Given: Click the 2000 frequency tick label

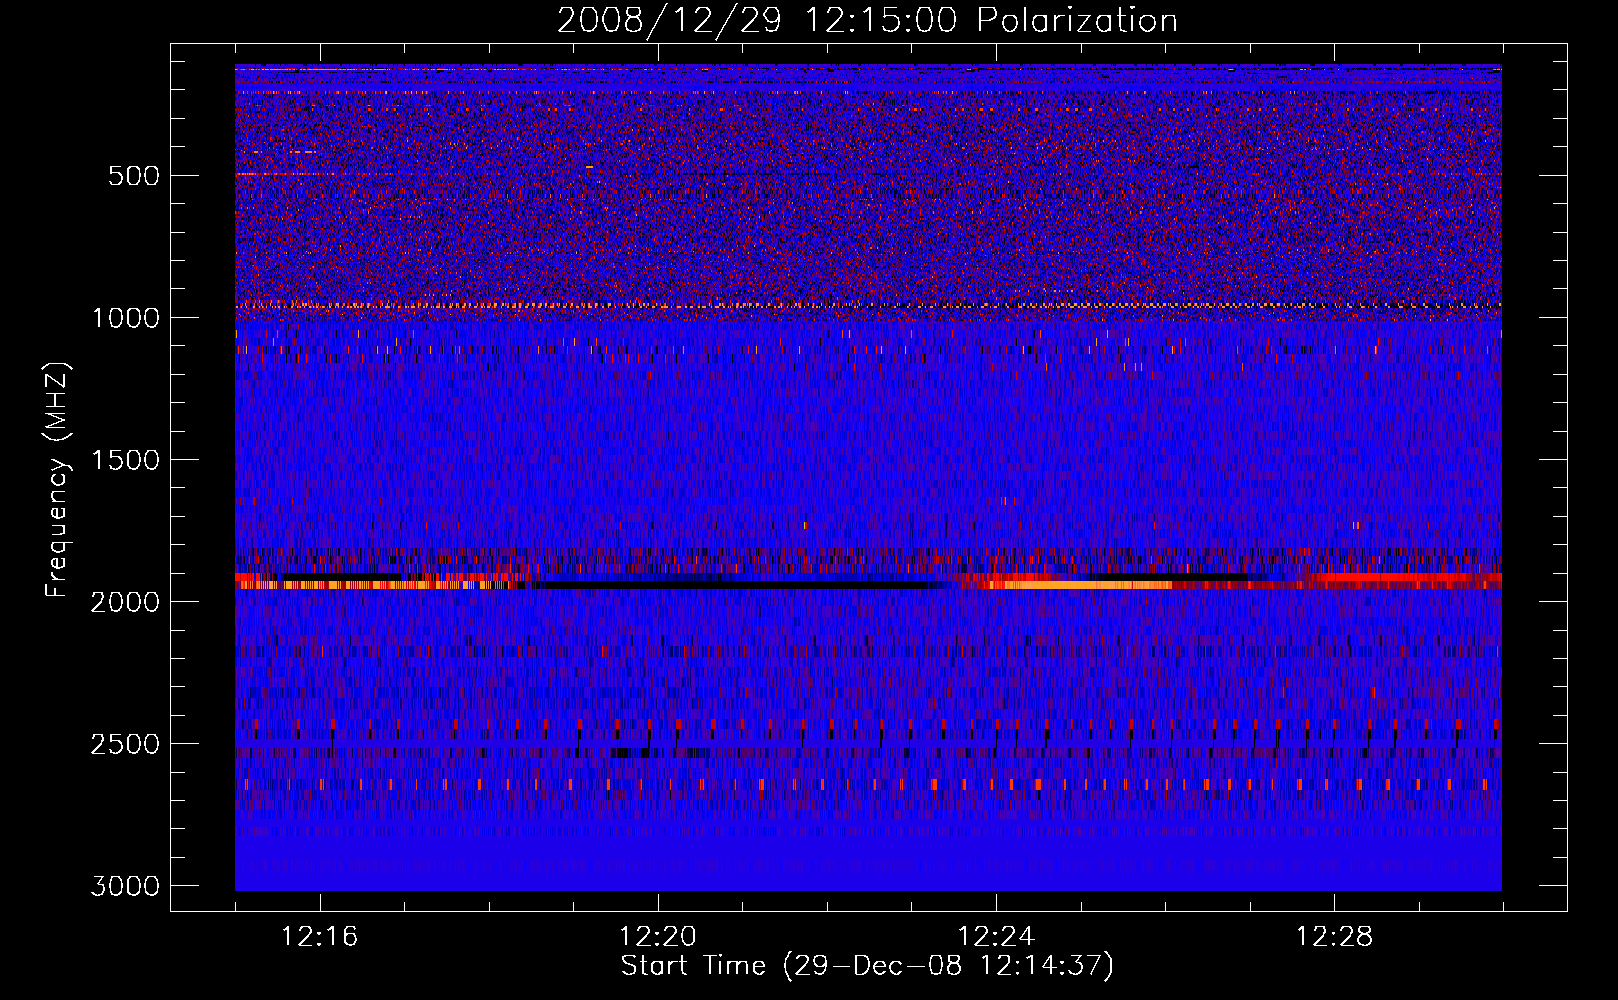Looking at the screenshot, I should tap(125, 602).
